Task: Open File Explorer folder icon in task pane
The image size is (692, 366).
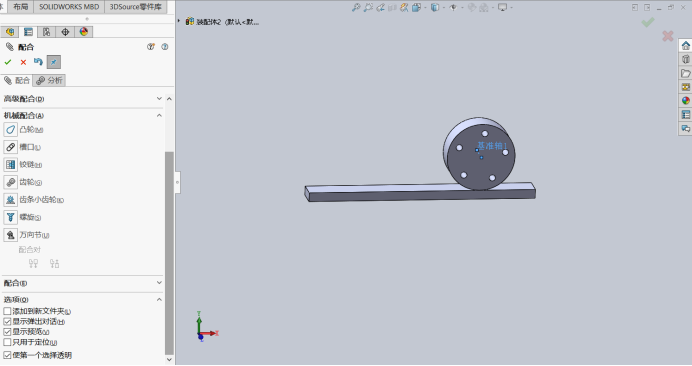Action: (x=685, y=73)
